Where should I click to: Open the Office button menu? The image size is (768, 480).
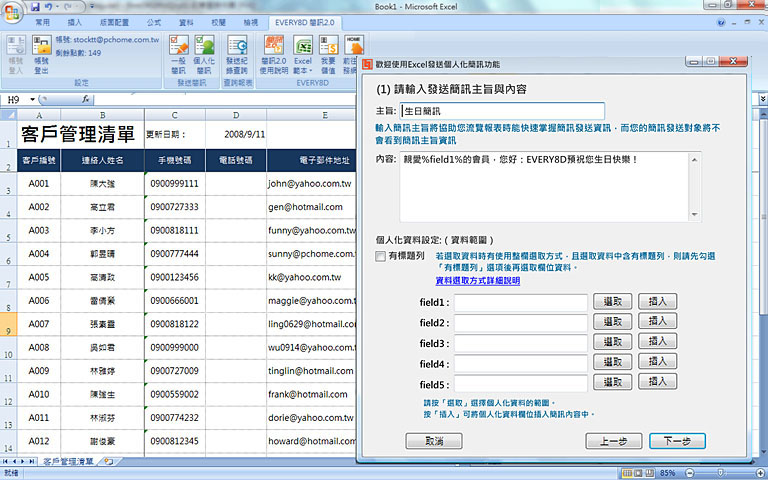click(x=12, y=12)
